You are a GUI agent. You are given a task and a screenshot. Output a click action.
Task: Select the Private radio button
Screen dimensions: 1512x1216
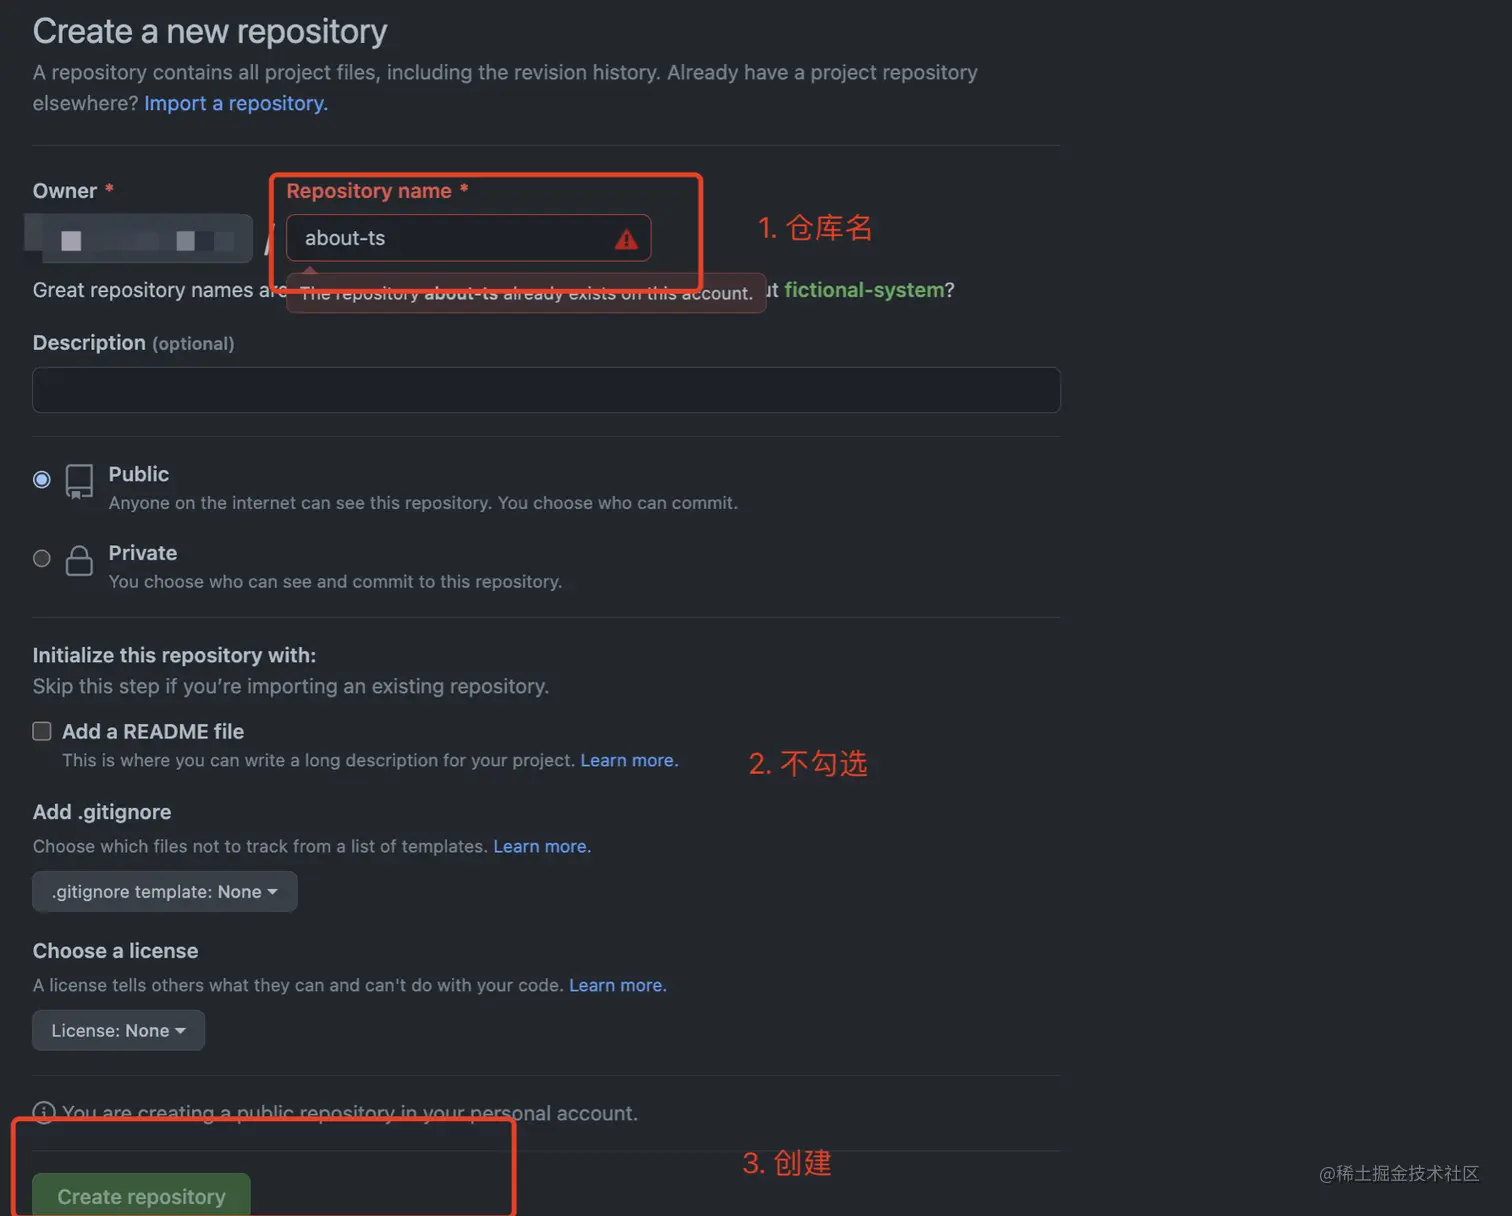pyautogui.click(x=42, y=559)
